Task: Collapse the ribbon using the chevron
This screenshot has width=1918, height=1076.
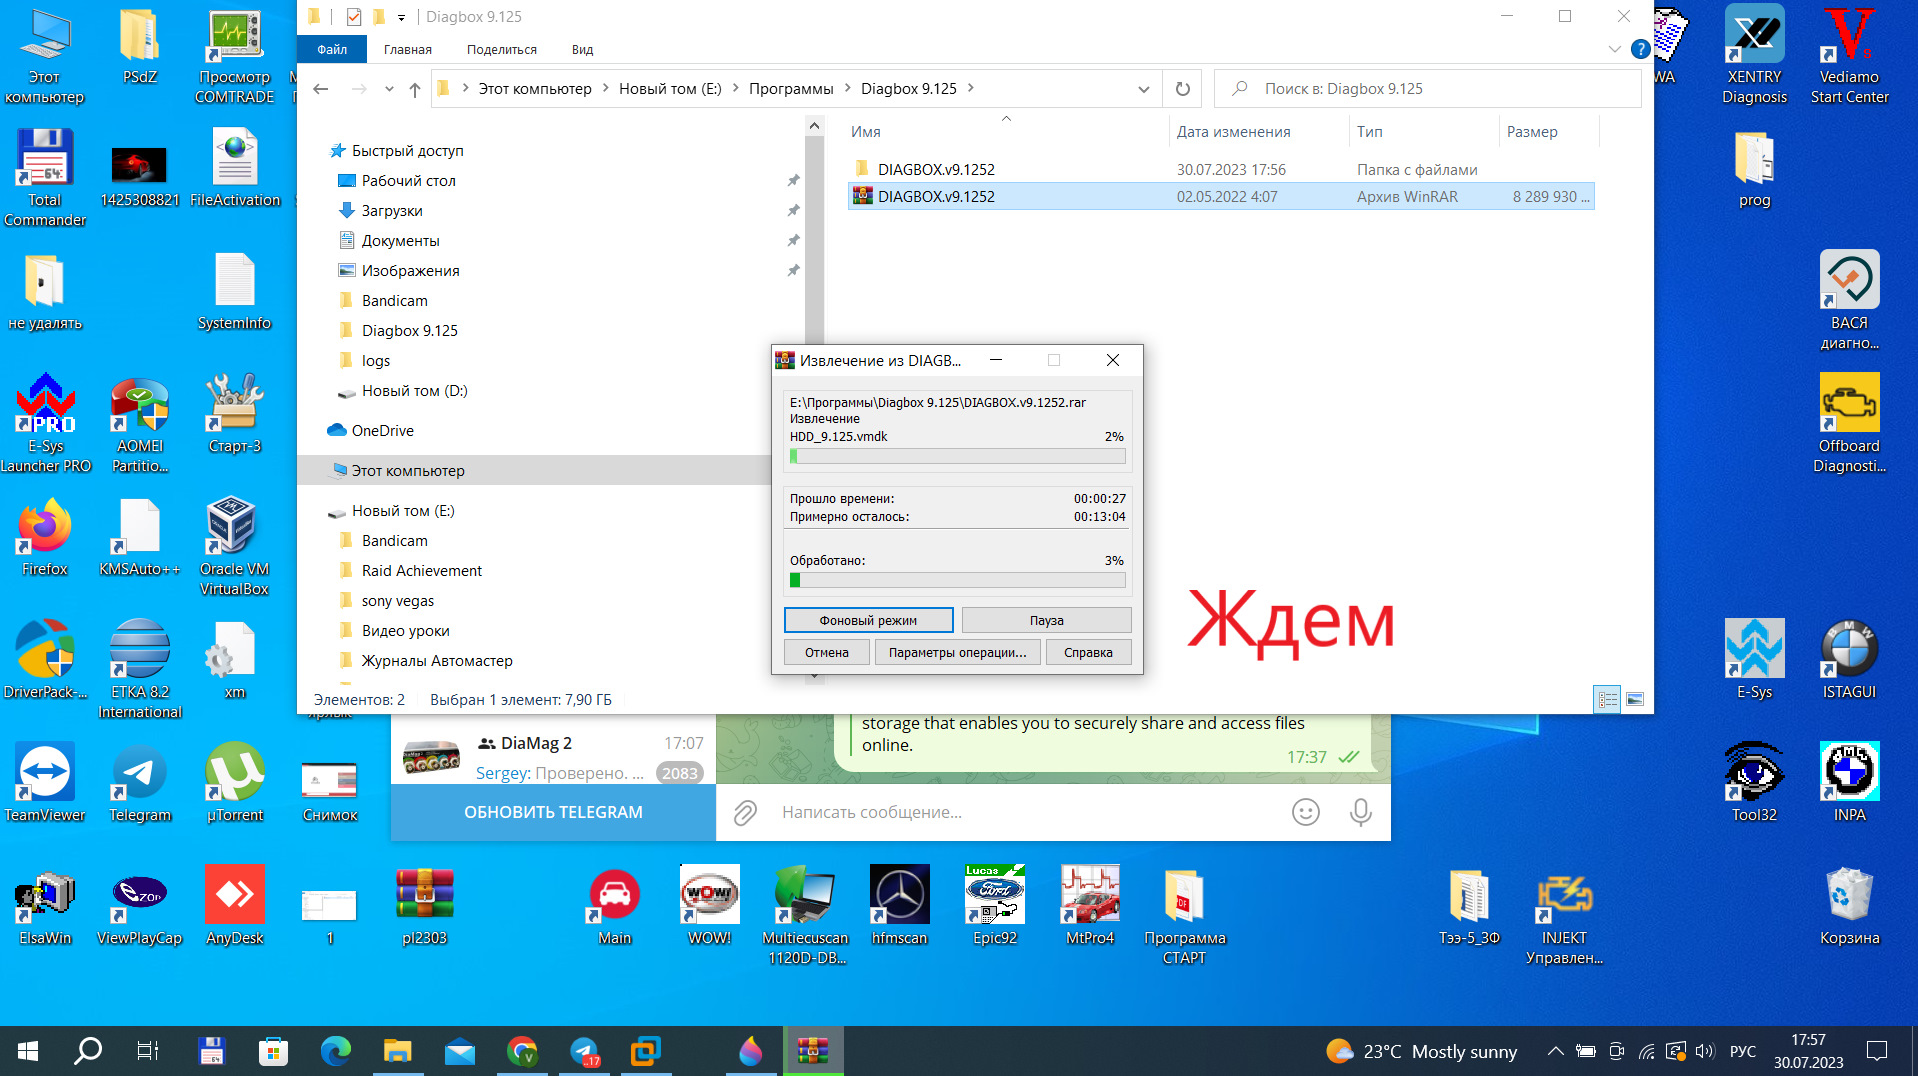Action: (1613, 48)
